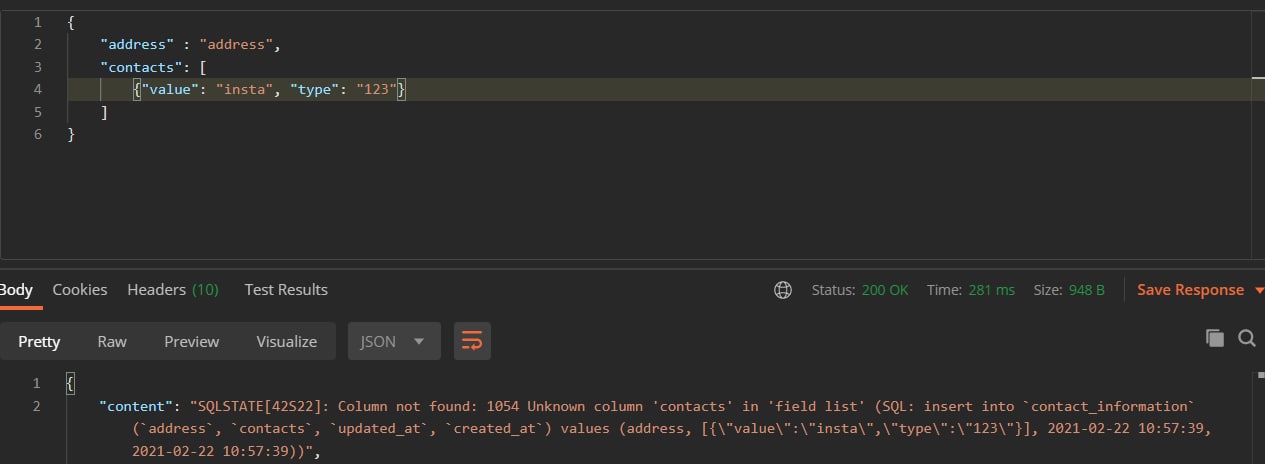
Task: Click the Save Response button
Action: click(1190, 290)
